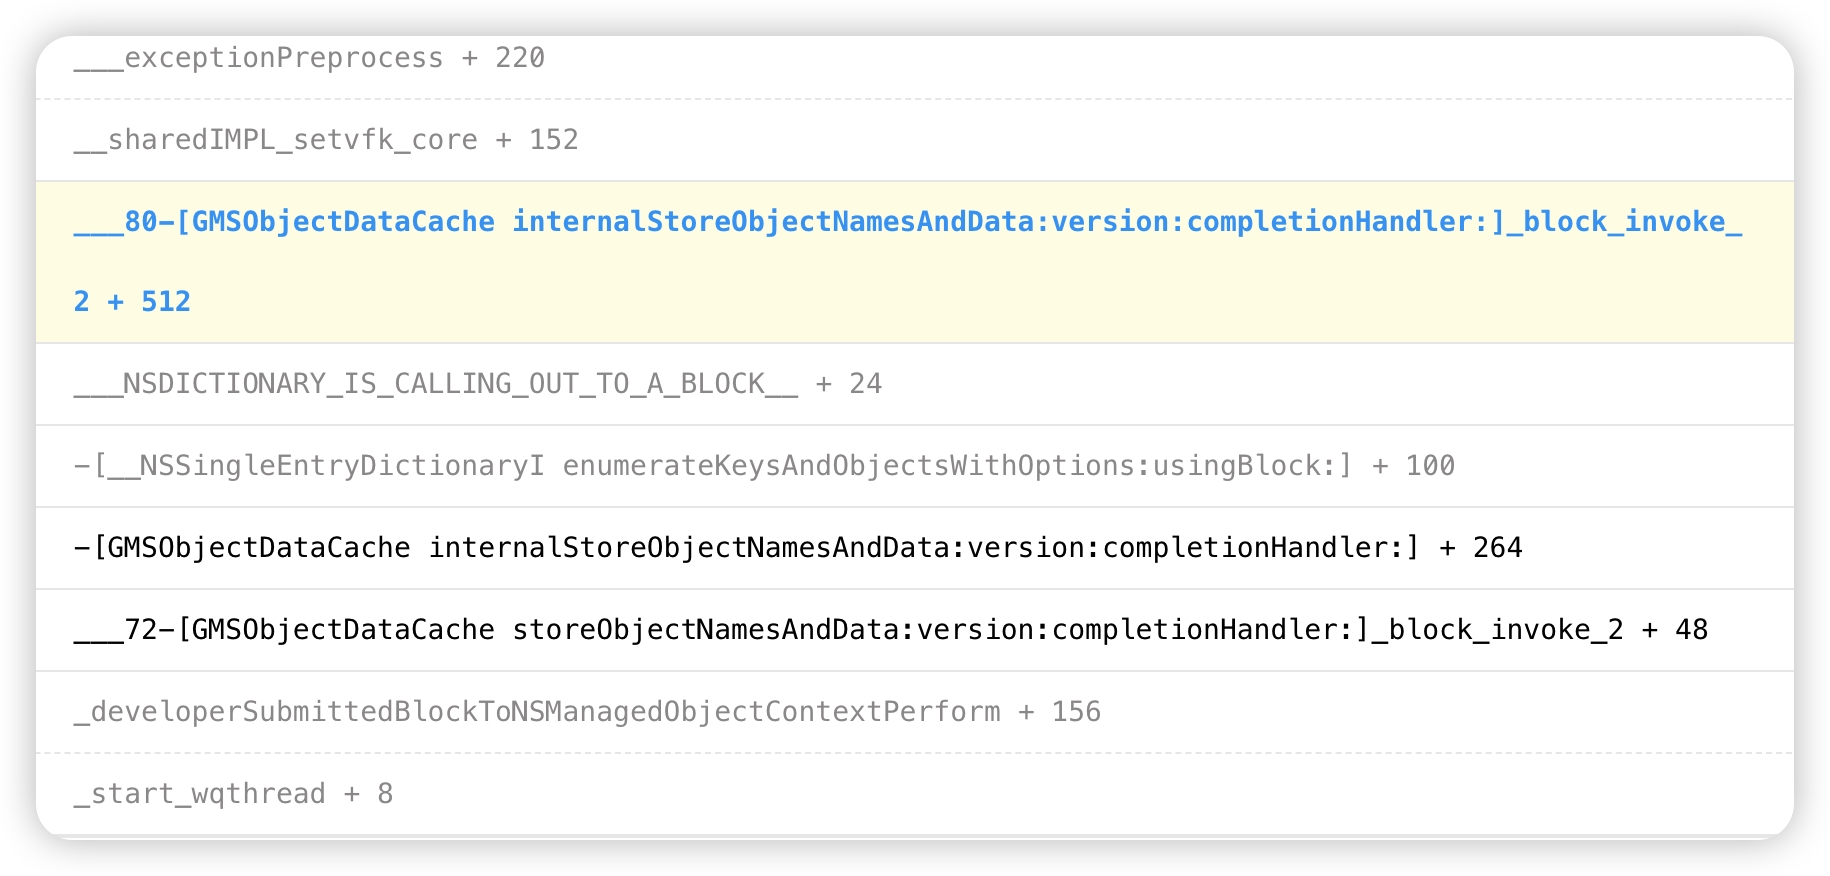This screenshot has width=1830, height=876.
Task: Select ___NSDICTIONARY_IS_CALLING_OUT_TO_A_BLOCK__ + 24 frame
Action: pyautogui.click(x=914, y=384)
